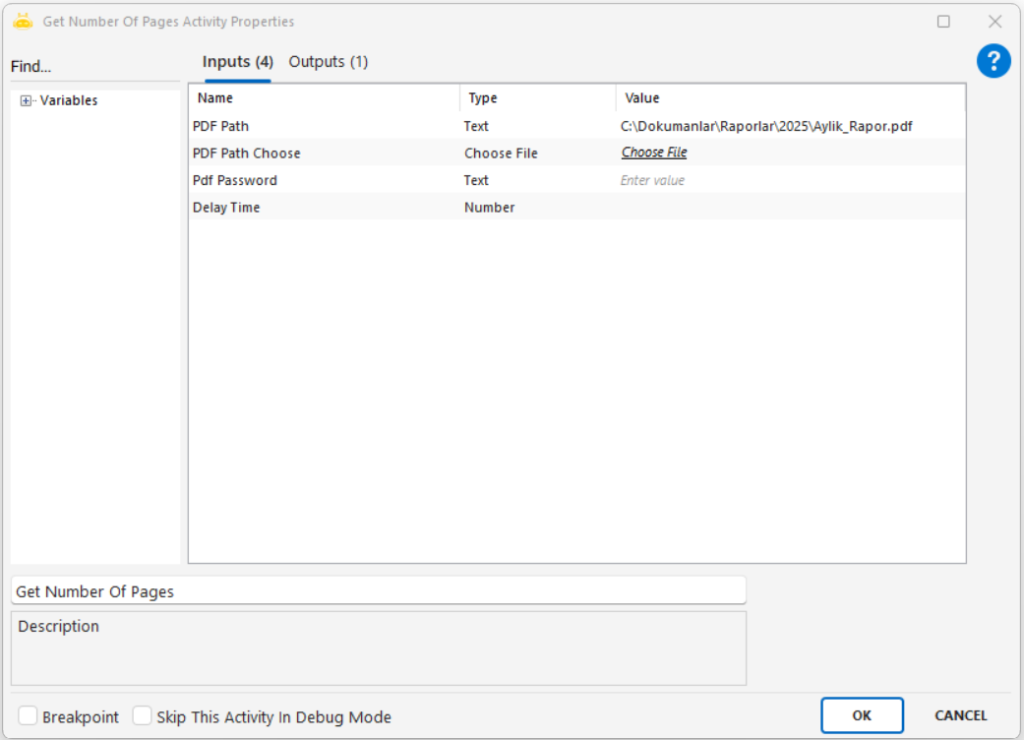Click the Find search field

coord(95,67)
